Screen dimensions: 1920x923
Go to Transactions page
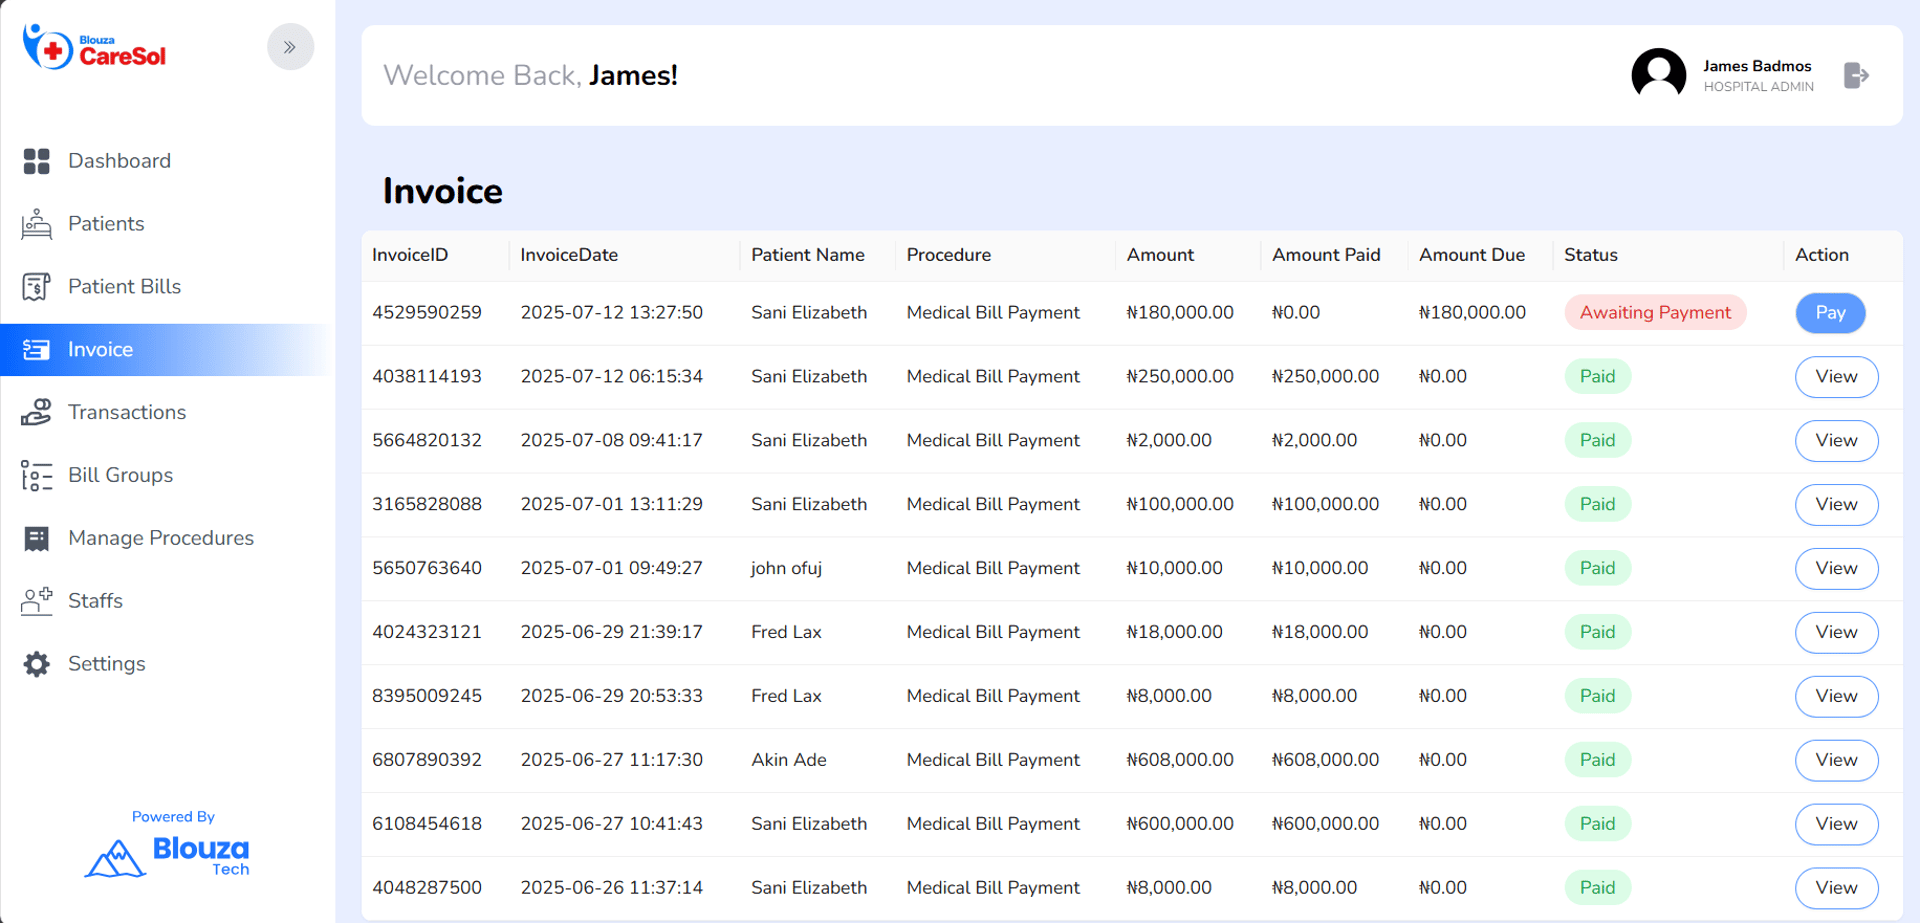tap(127, 412)
